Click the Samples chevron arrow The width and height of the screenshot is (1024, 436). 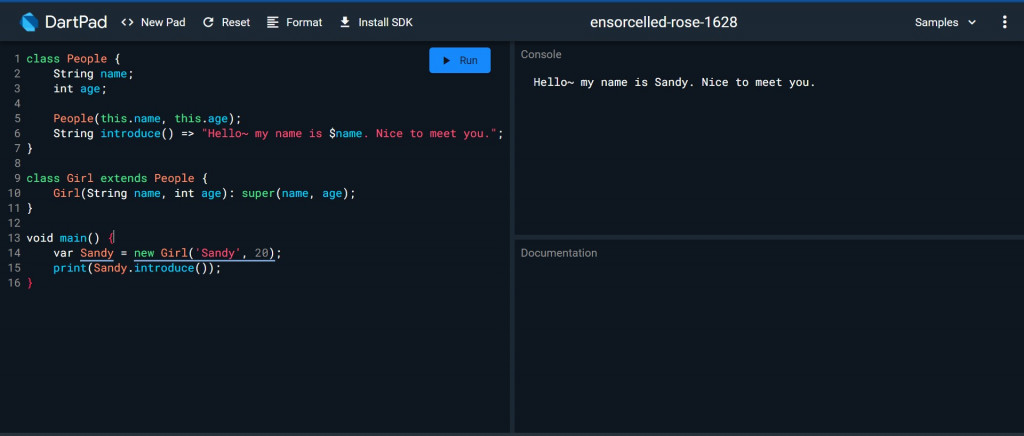click(972, 22)
